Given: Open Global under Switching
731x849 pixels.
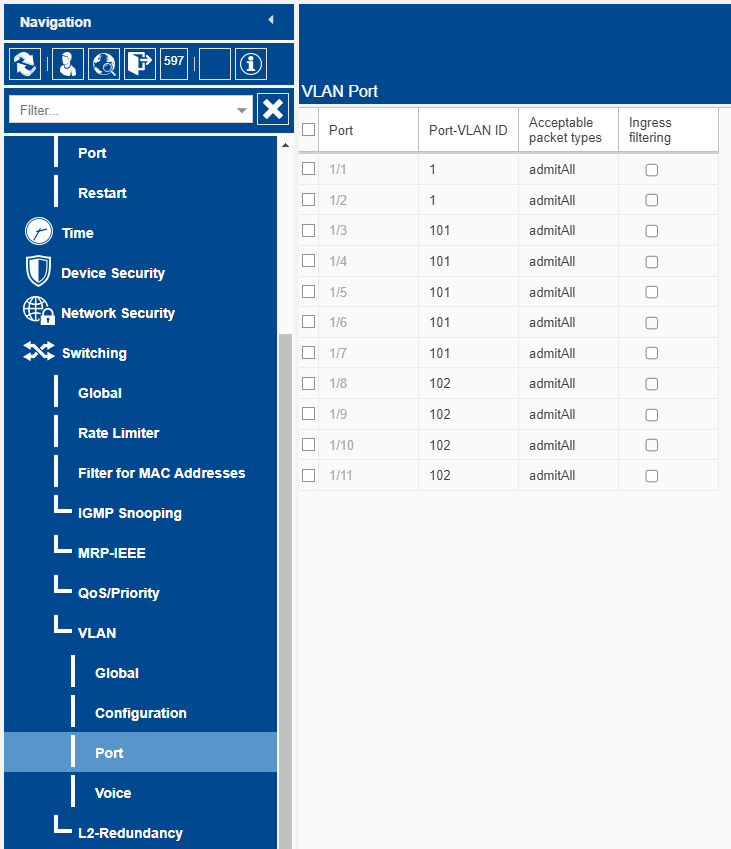Looking at the screenshot, I should pos(100,393).
